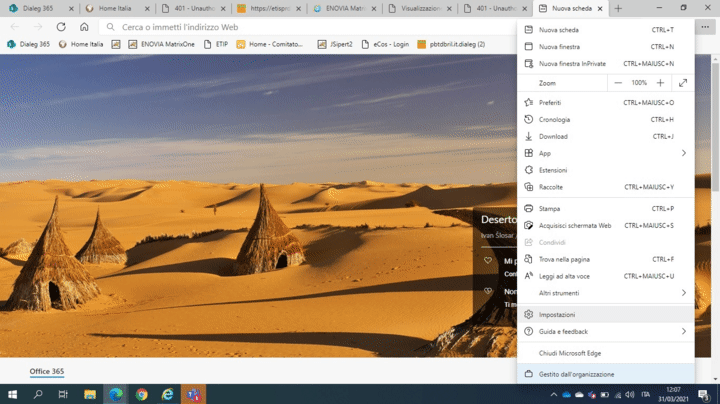
Task: Open a new tab with the plus icon
Action: tap(618, 8)
